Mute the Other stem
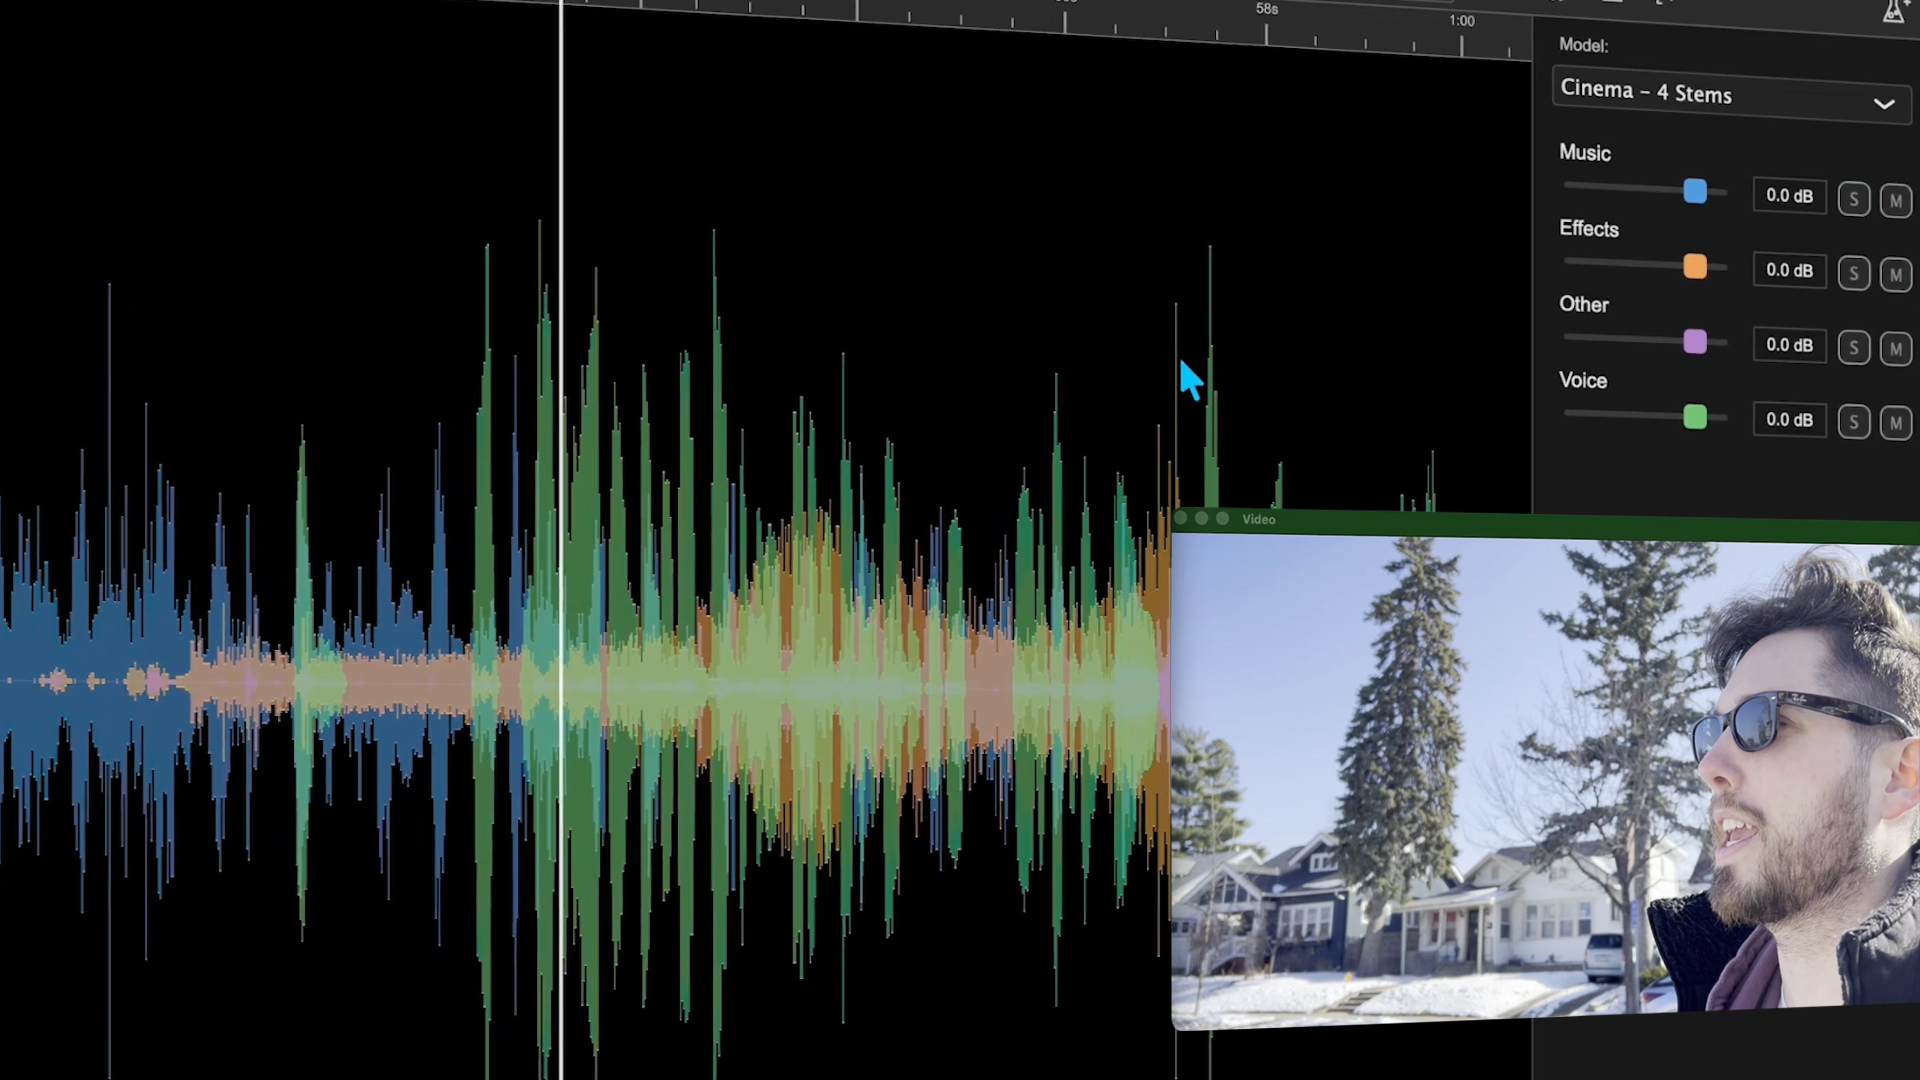Screen dimensions: 1920x1080 pyautogui.click(x=1896, y=348)
